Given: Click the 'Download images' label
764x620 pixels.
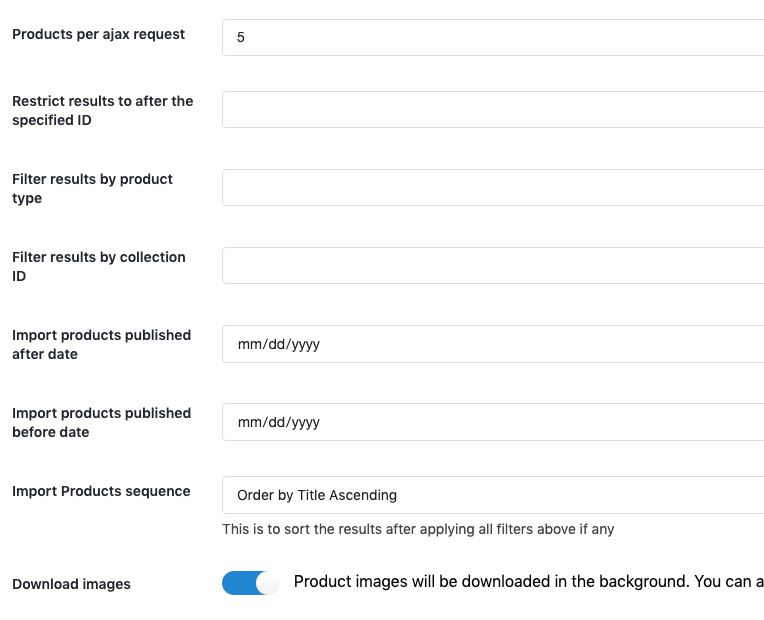Looking at the screenshot, I should click(71, 584).
